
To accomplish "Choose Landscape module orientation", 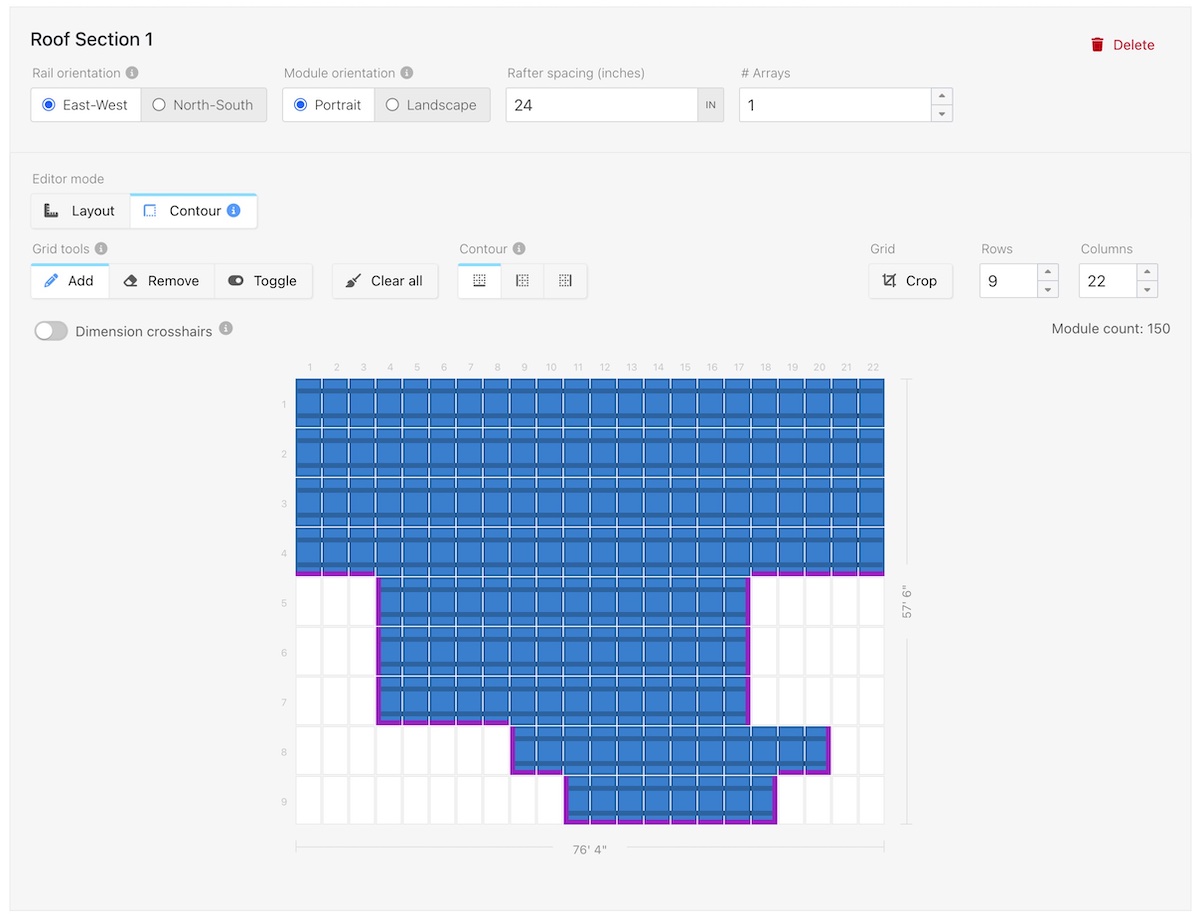I will click(x=432, y=105).
